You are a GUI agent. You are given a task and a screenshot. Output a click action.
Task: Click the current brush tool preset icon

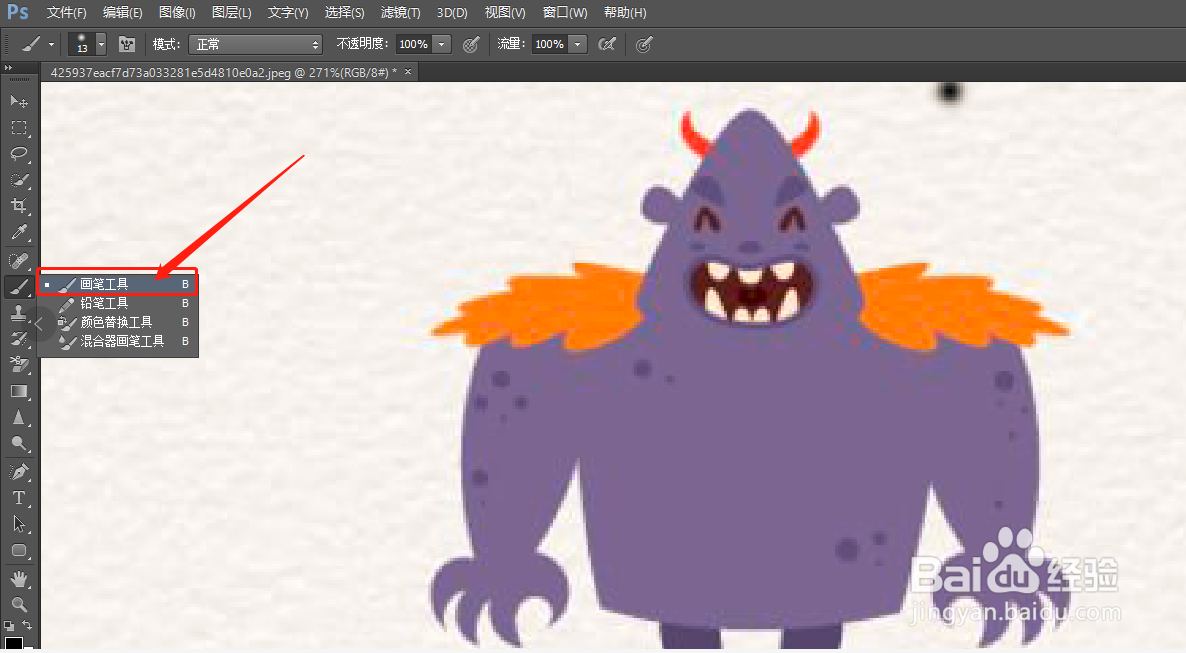(x=30, y=45)
